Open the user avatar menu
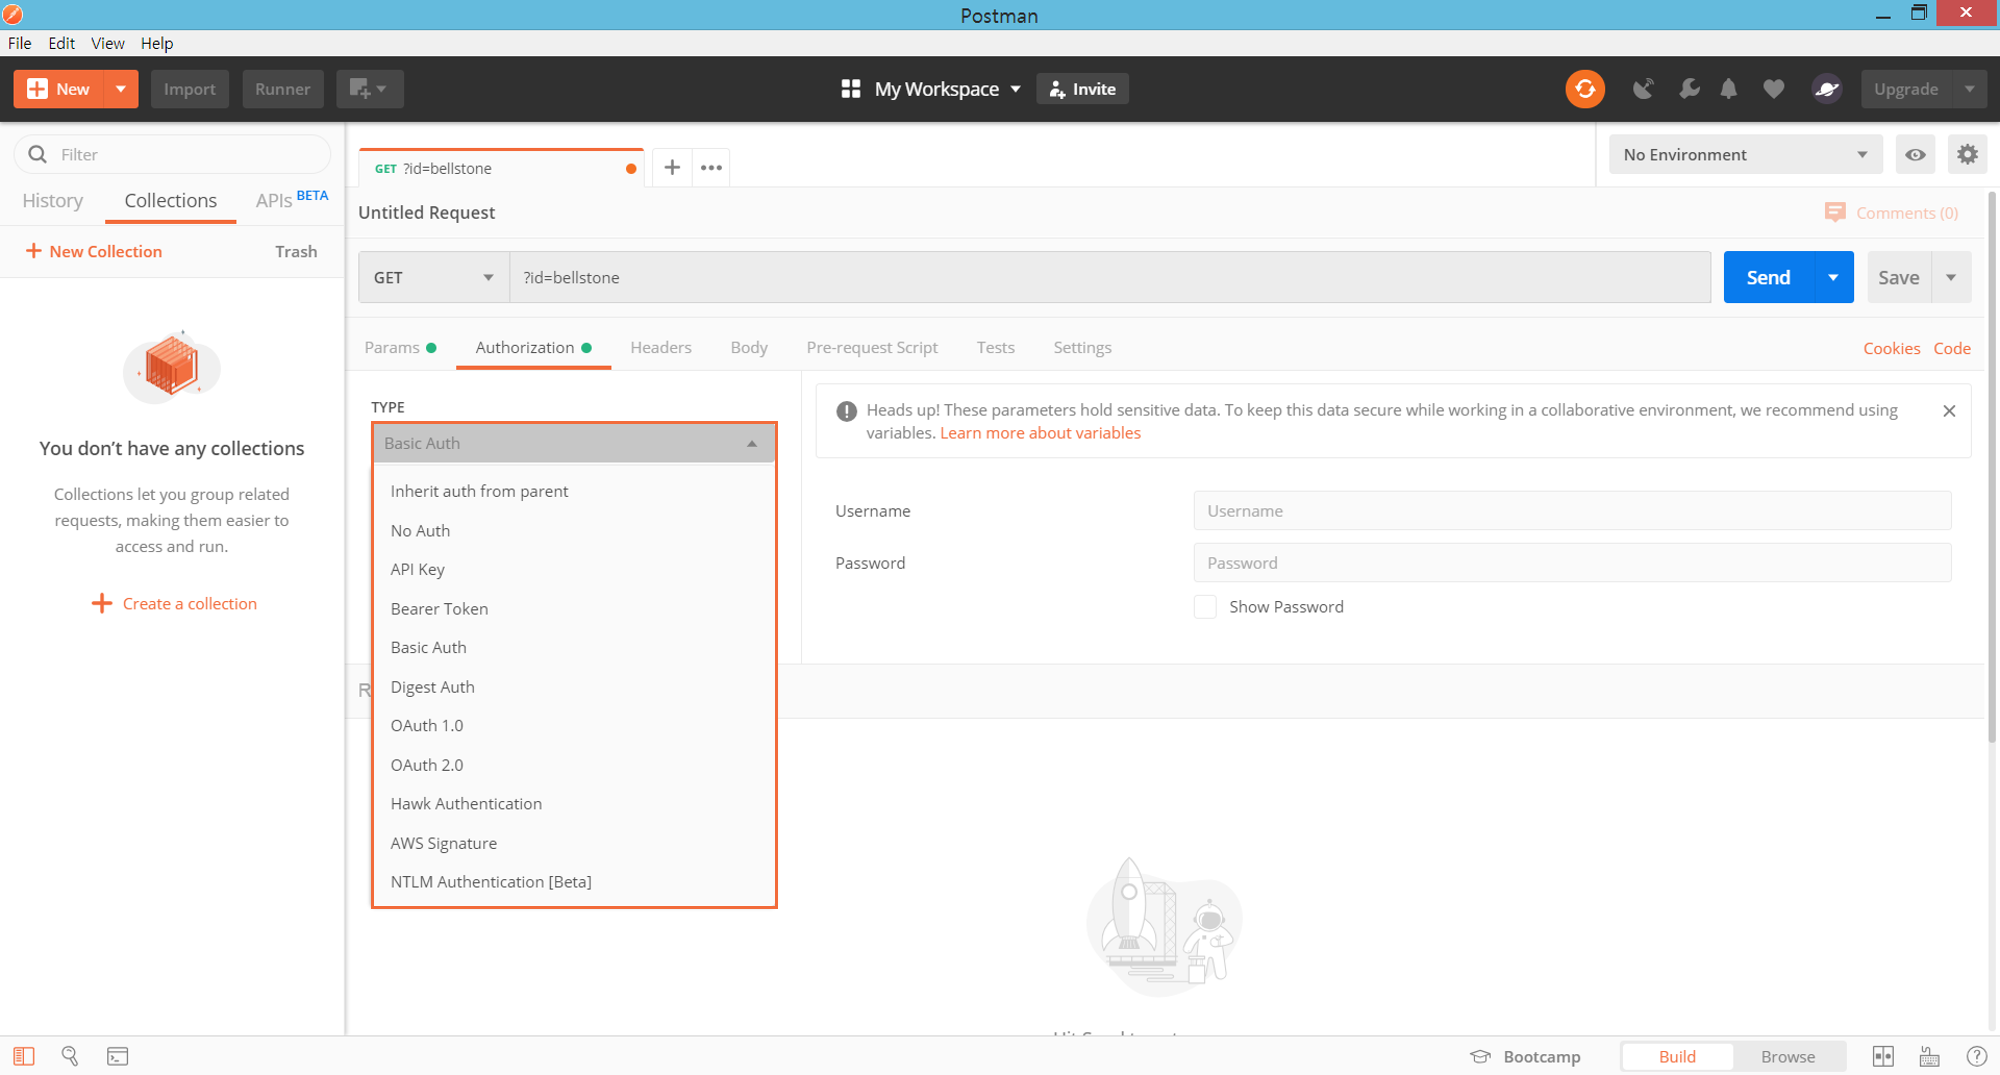This screenshot has width=2000, height=1075. (x=1827, y=89)
